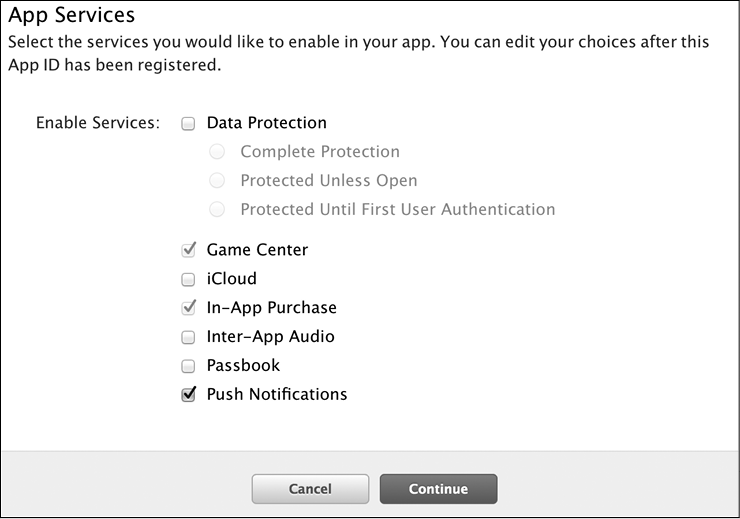
Task: Click the 'Inter-App Audio' label text
Action: point(270,336)
